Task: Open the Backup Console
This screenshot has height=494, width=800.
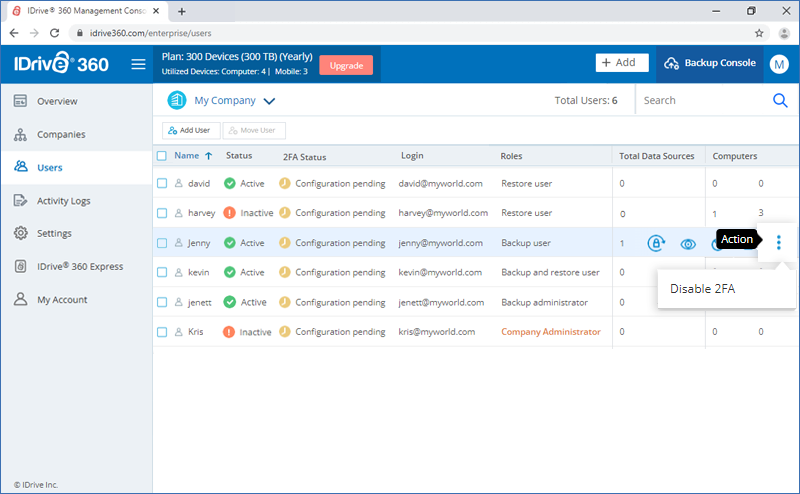Action: tap(710, 63)
